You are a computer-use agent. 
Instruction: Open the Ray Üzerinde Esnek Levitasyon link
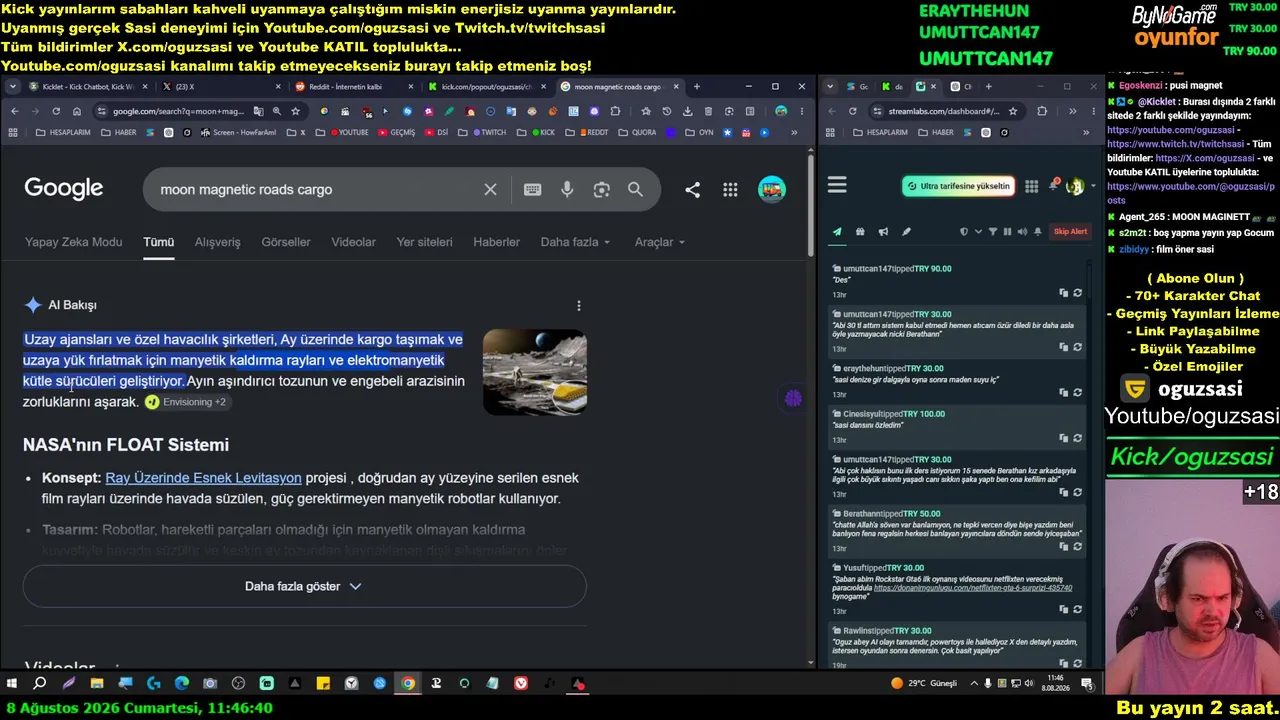pos(203,478)
